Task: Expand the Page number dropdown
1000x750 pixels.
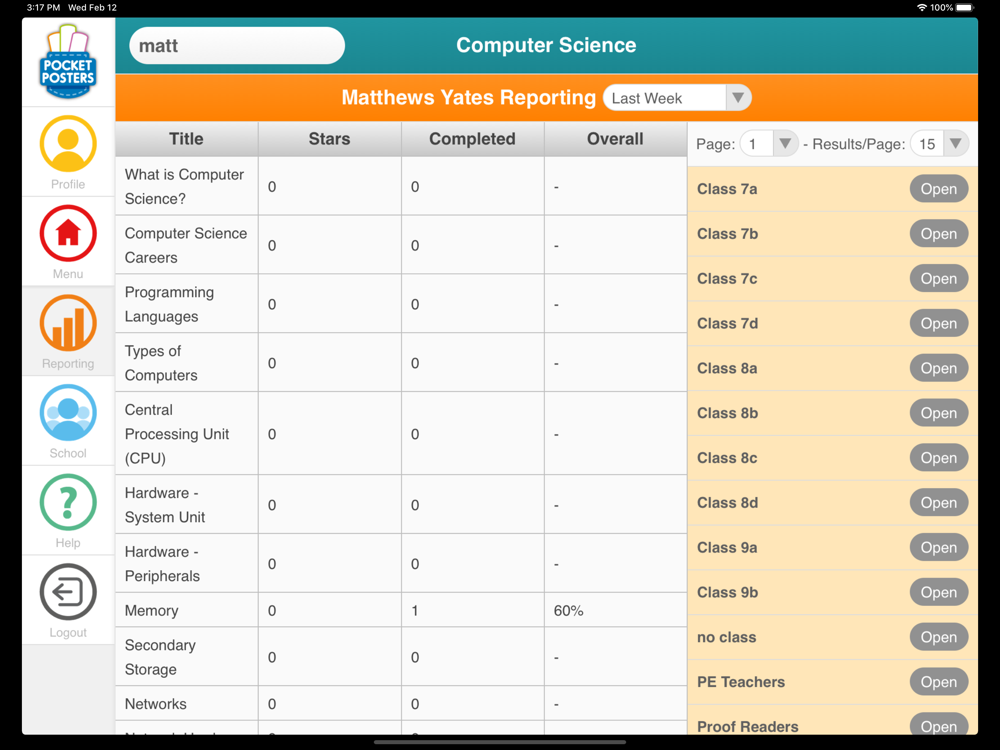Action: pos(768,144)
